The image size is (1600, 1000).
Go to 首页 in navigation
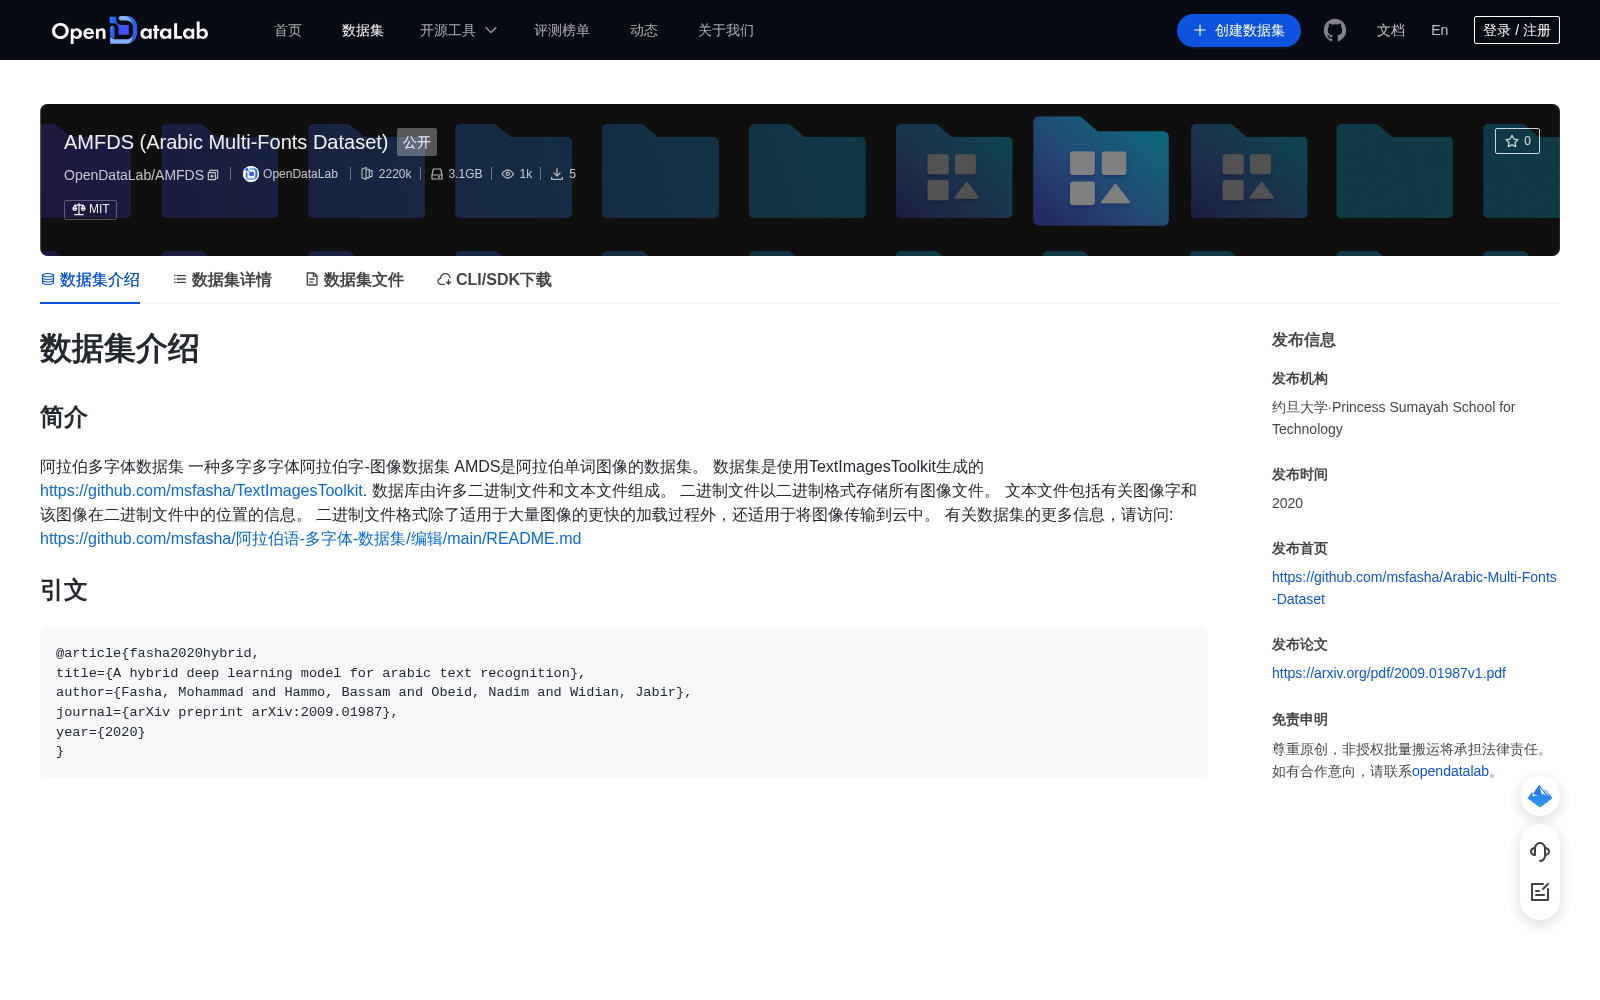pyautogui.click(x=288, y=30)
